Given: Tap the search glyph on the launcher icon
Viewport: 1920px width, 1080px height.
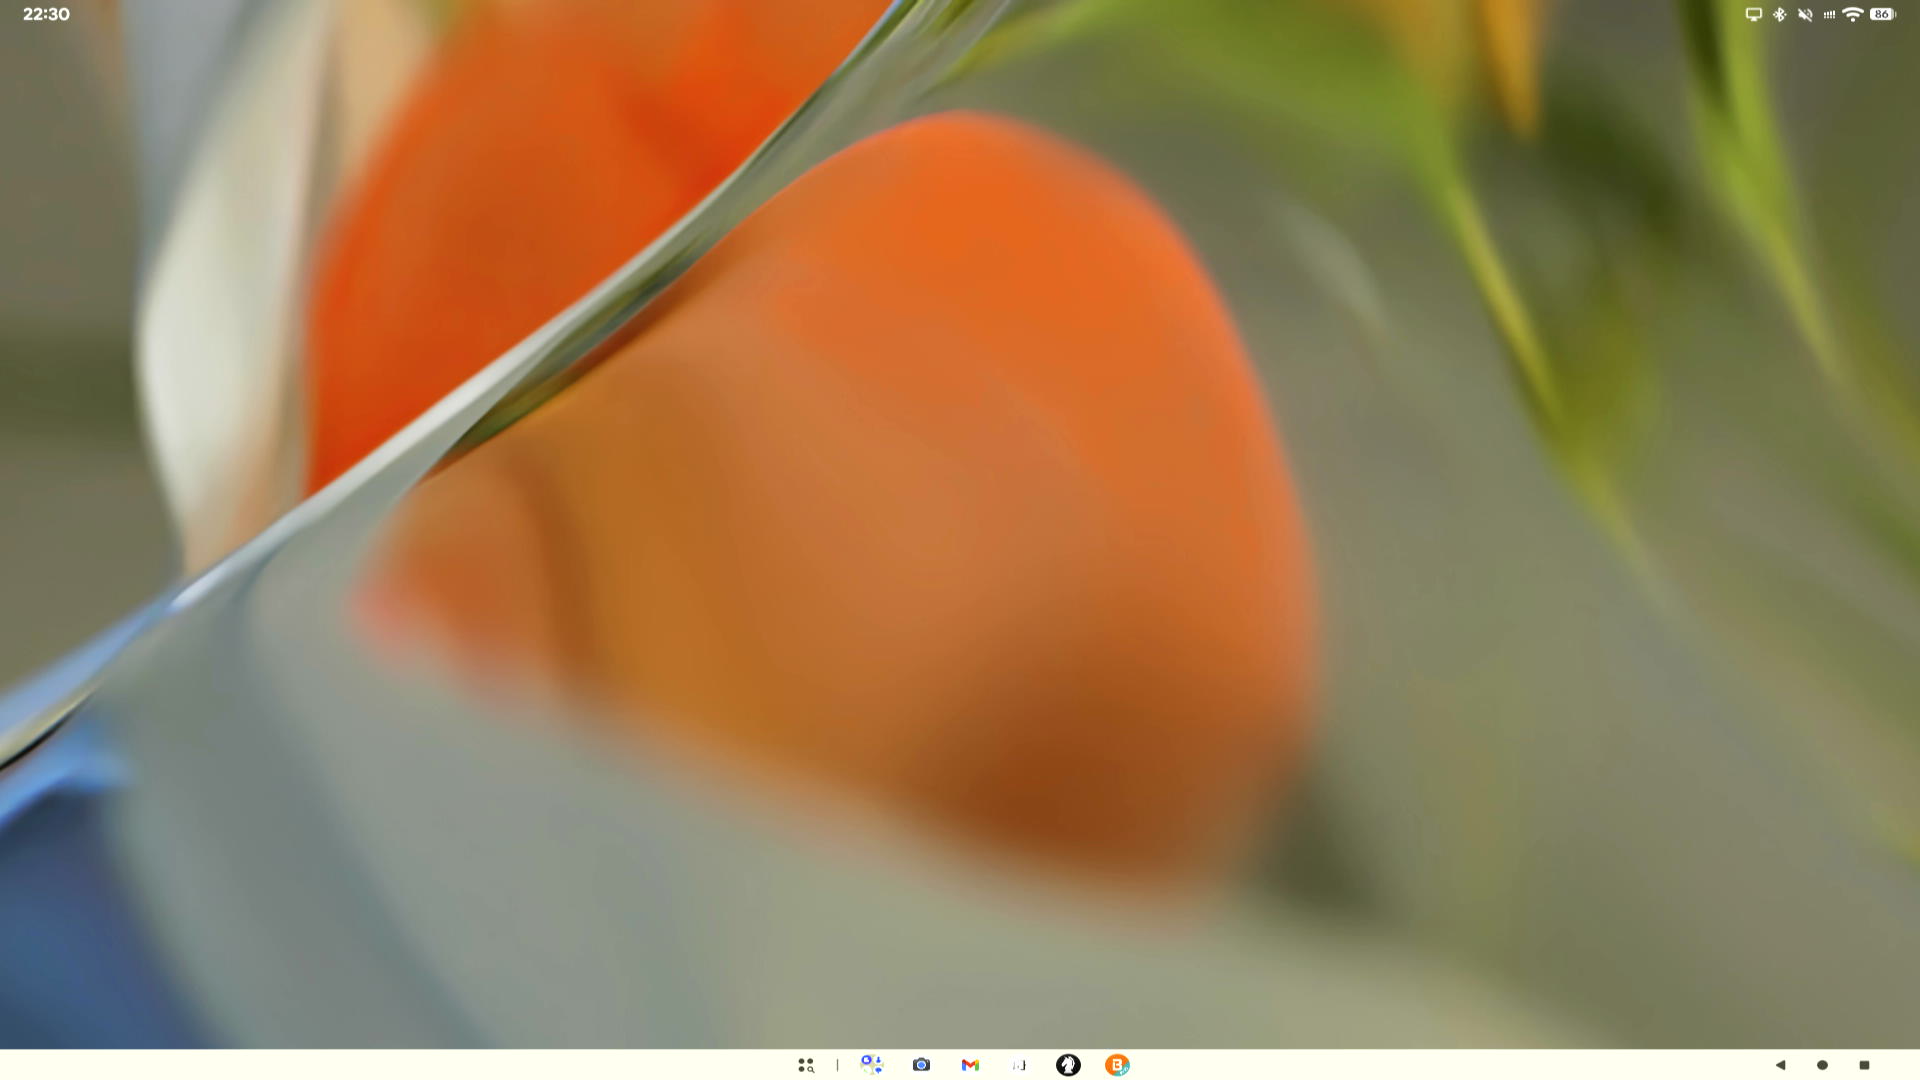Looking at the screenshot, I should [x=811, y=1071].
